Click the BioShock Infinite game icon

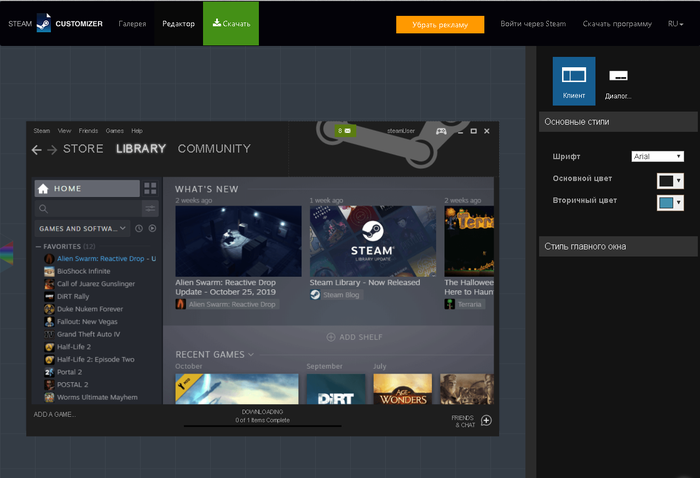(49, 271)
